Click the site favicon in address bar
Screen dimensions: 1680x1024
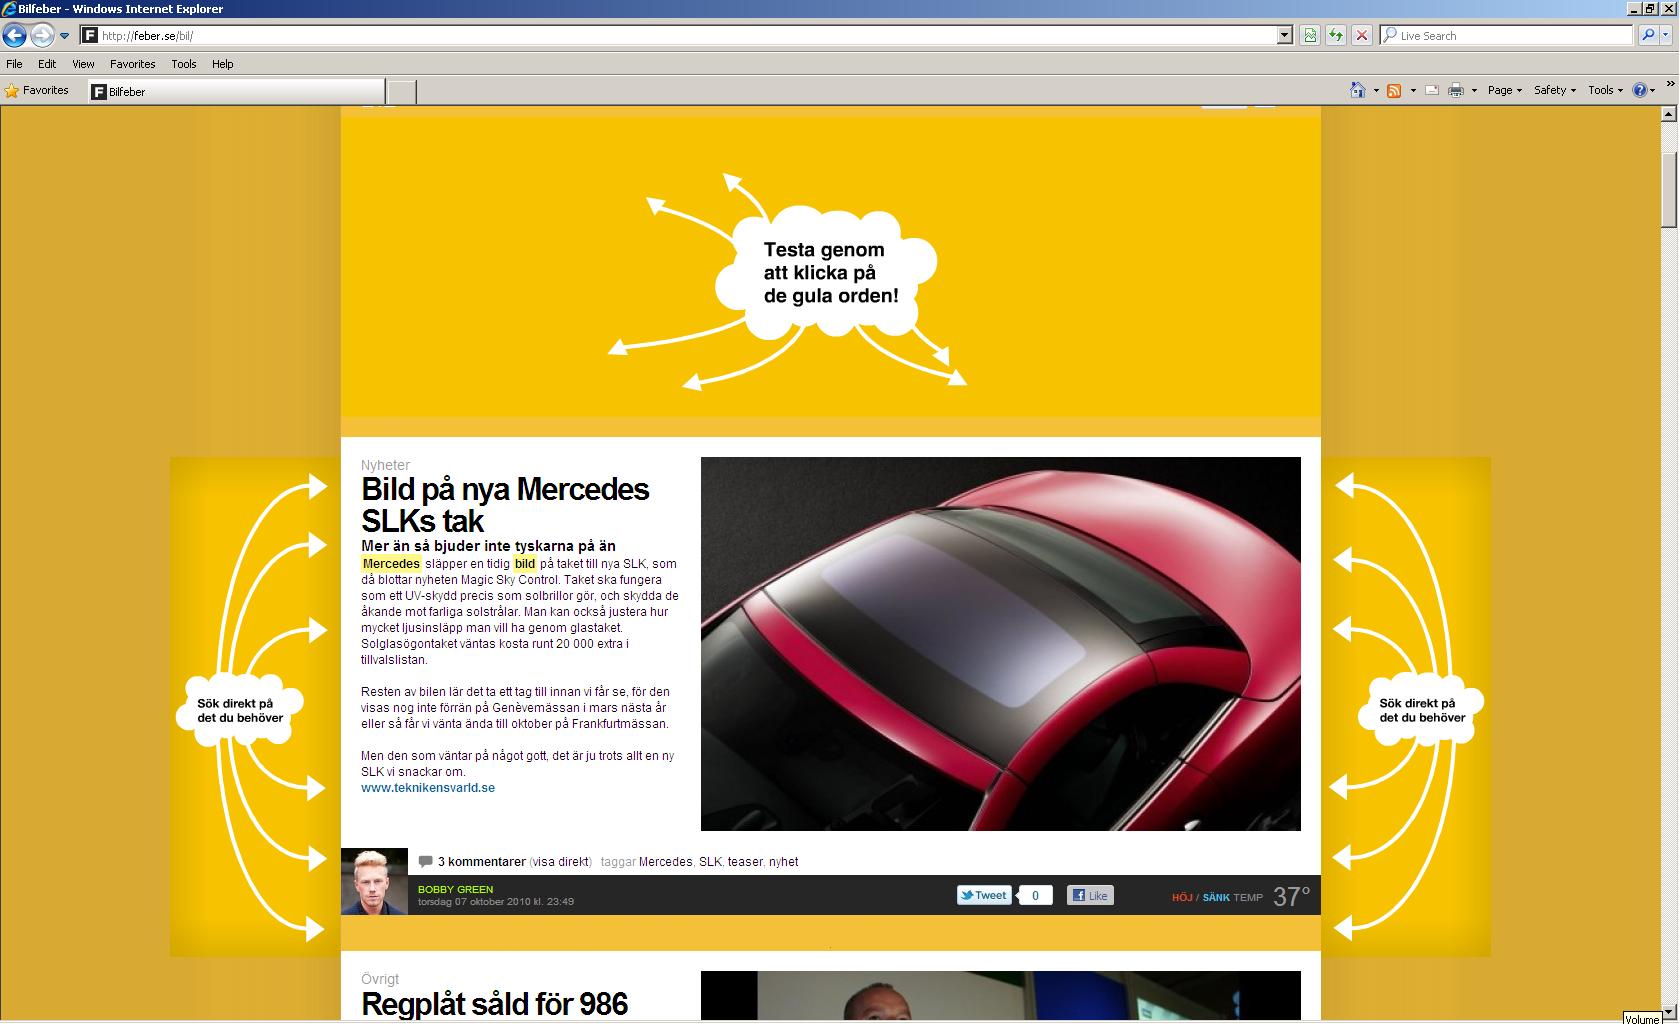(x=90, y=36)
